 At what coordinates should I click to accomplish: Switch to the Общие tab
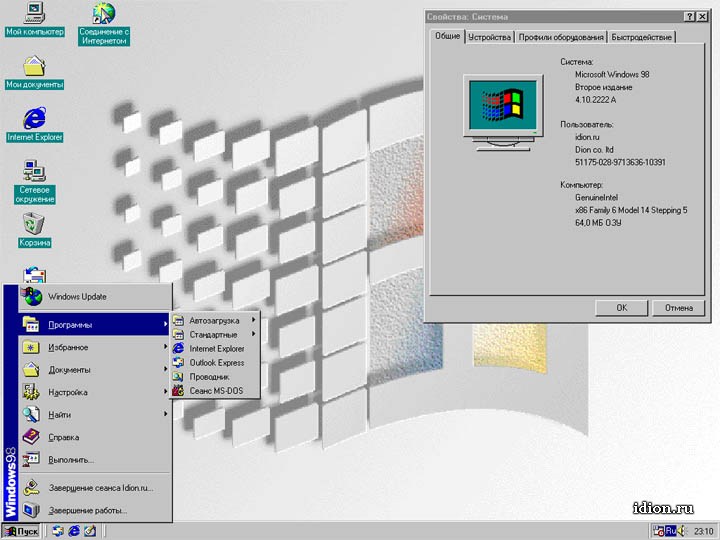(x=448, y=36)
